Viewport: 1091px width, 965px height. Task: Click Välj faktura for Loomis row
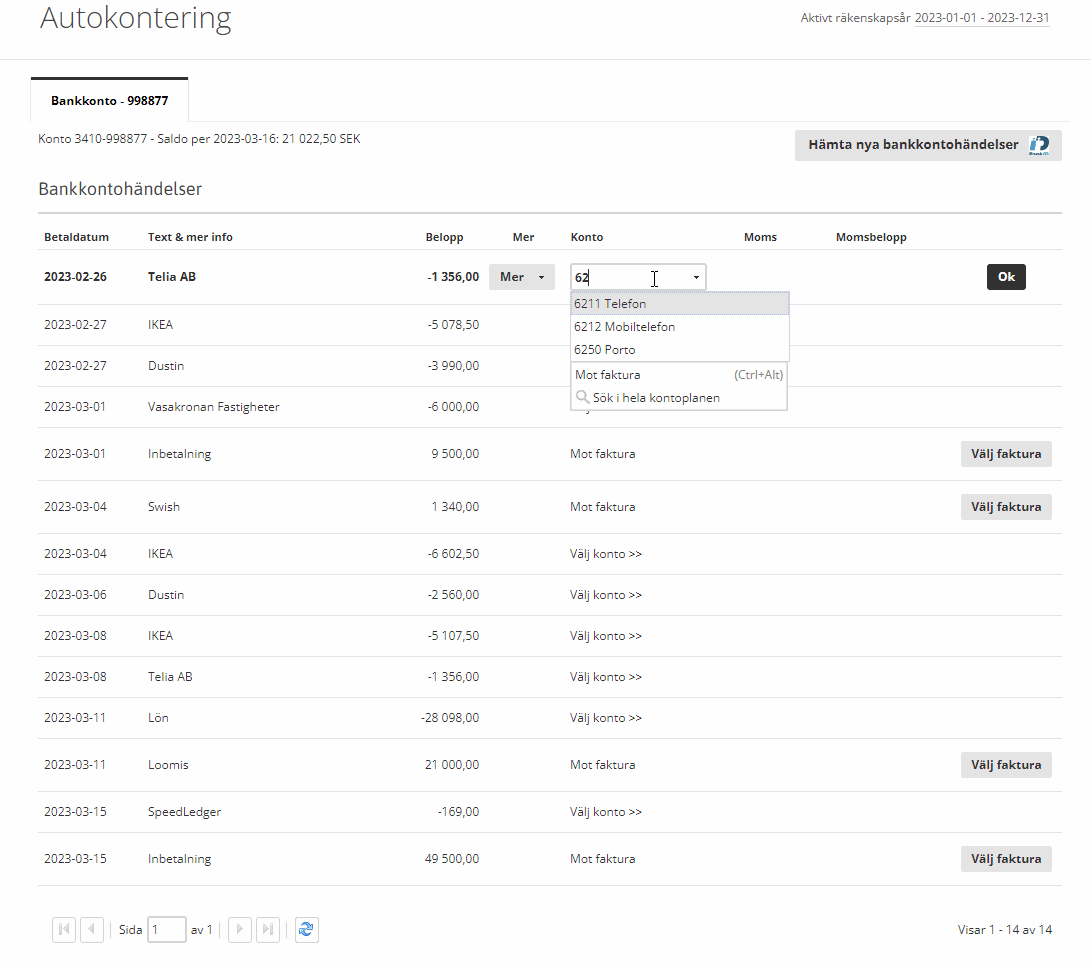pyautogui.click(x=1006, y=765)
